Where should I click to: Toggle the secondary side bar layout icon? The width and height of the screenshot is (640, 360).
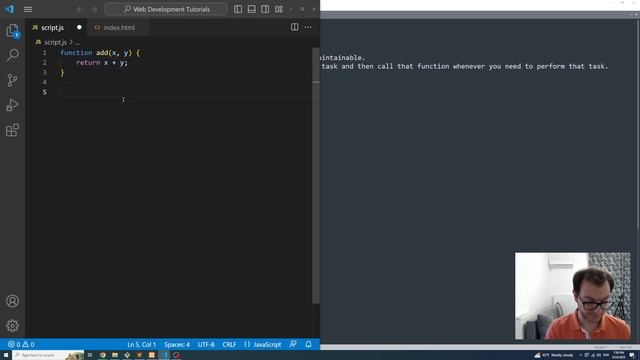(265, 9)
